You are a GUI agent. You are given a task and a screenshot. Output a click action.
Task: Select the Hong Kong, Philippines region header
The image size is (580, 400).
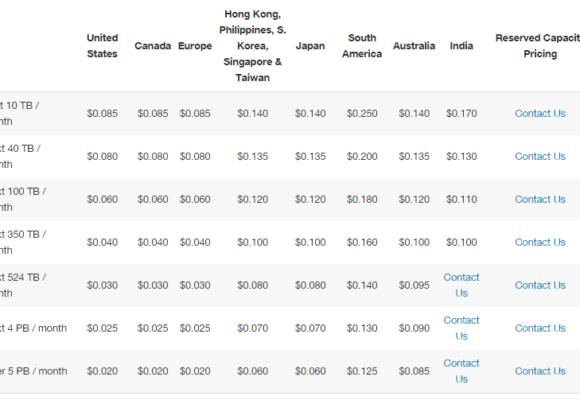click(x=252, y=46)
